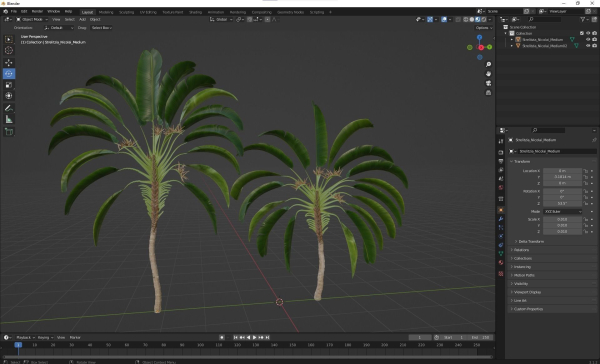Expand the Custom Properties panel
The image size is (600, 364).
528,309
